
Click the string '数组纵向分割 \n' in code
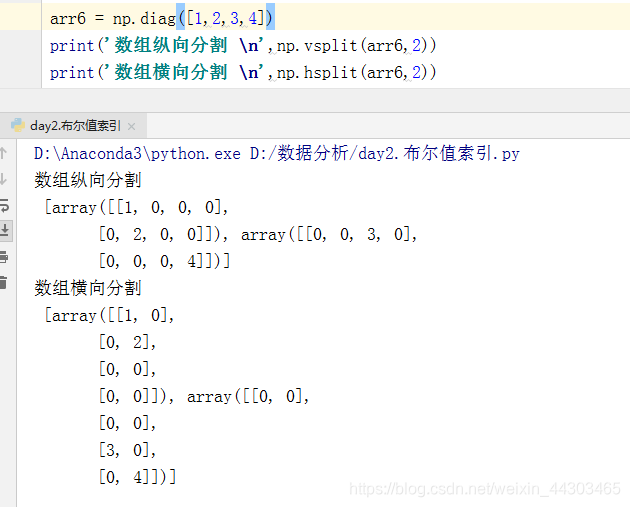(184, 45)
